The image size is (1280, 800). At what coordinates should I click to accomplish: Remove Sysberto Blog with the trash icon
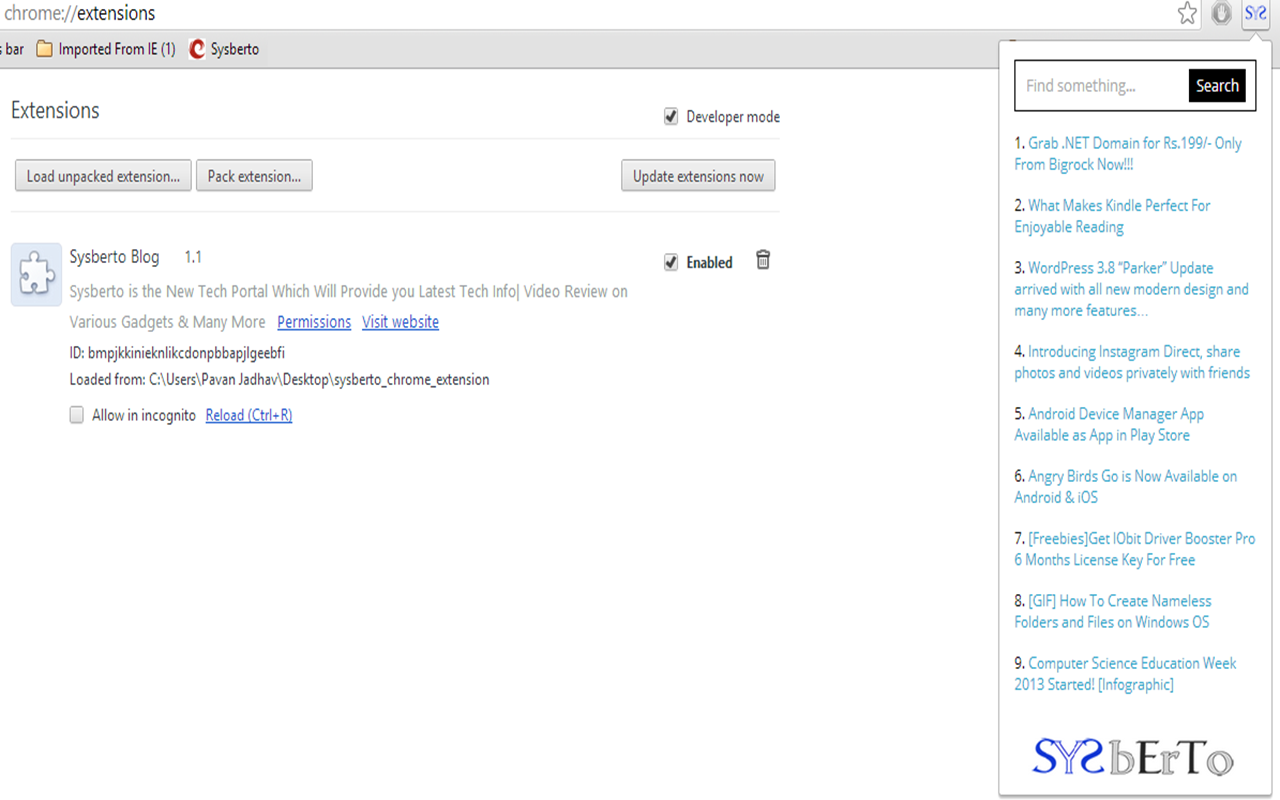763,260
